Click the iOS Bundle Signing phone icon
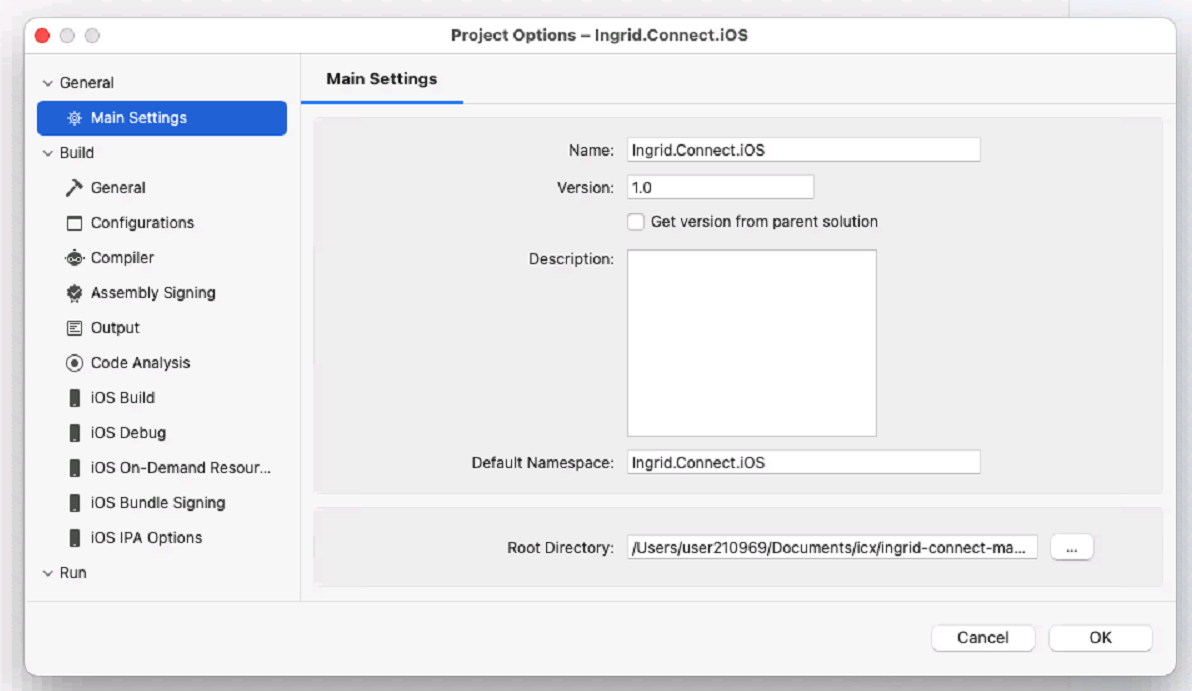 pos(74,502)
